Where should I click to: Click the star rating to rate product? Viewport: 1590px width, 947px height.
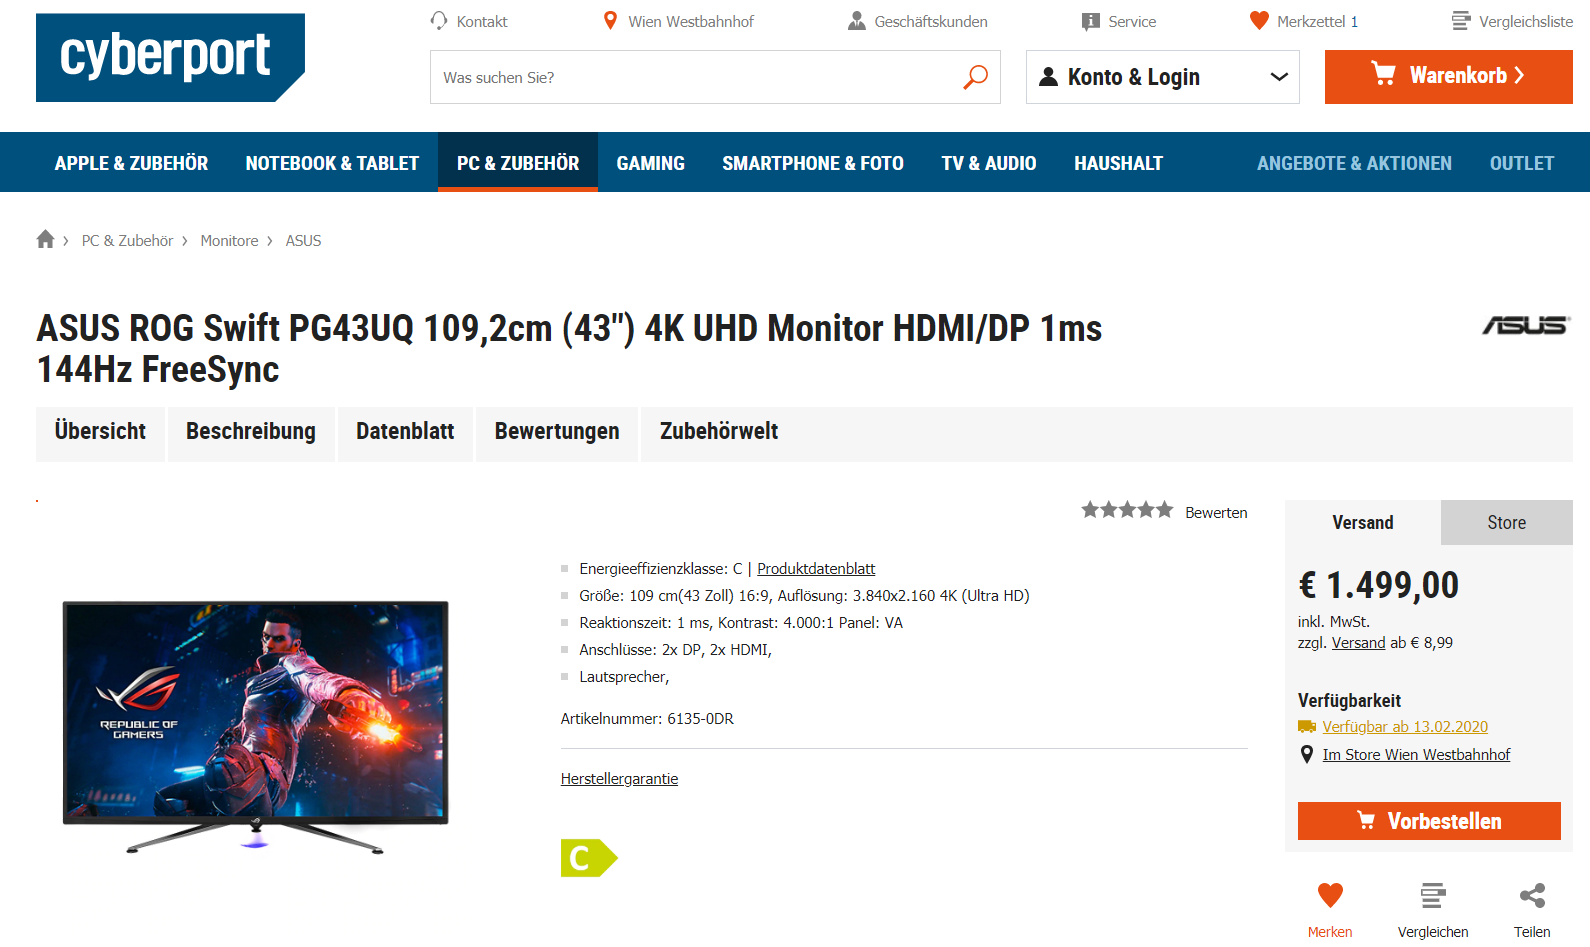[x=1127, y=510]
